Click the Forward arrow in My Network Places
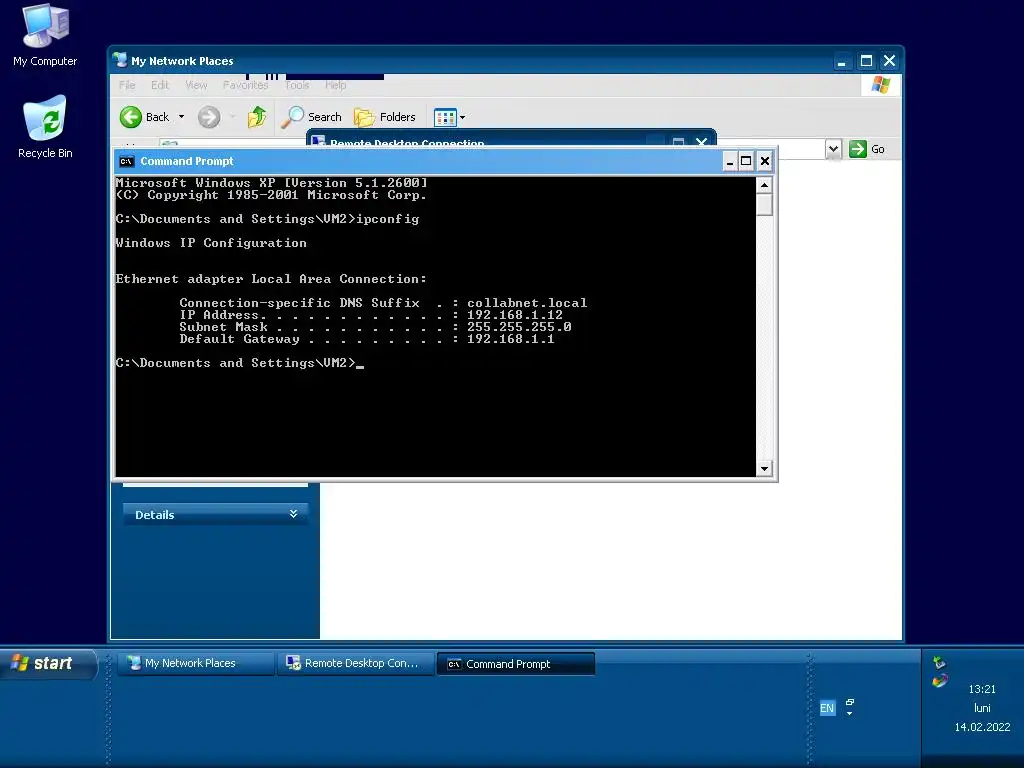This screenshot has height=768, width=1024. tap(209, 117)
